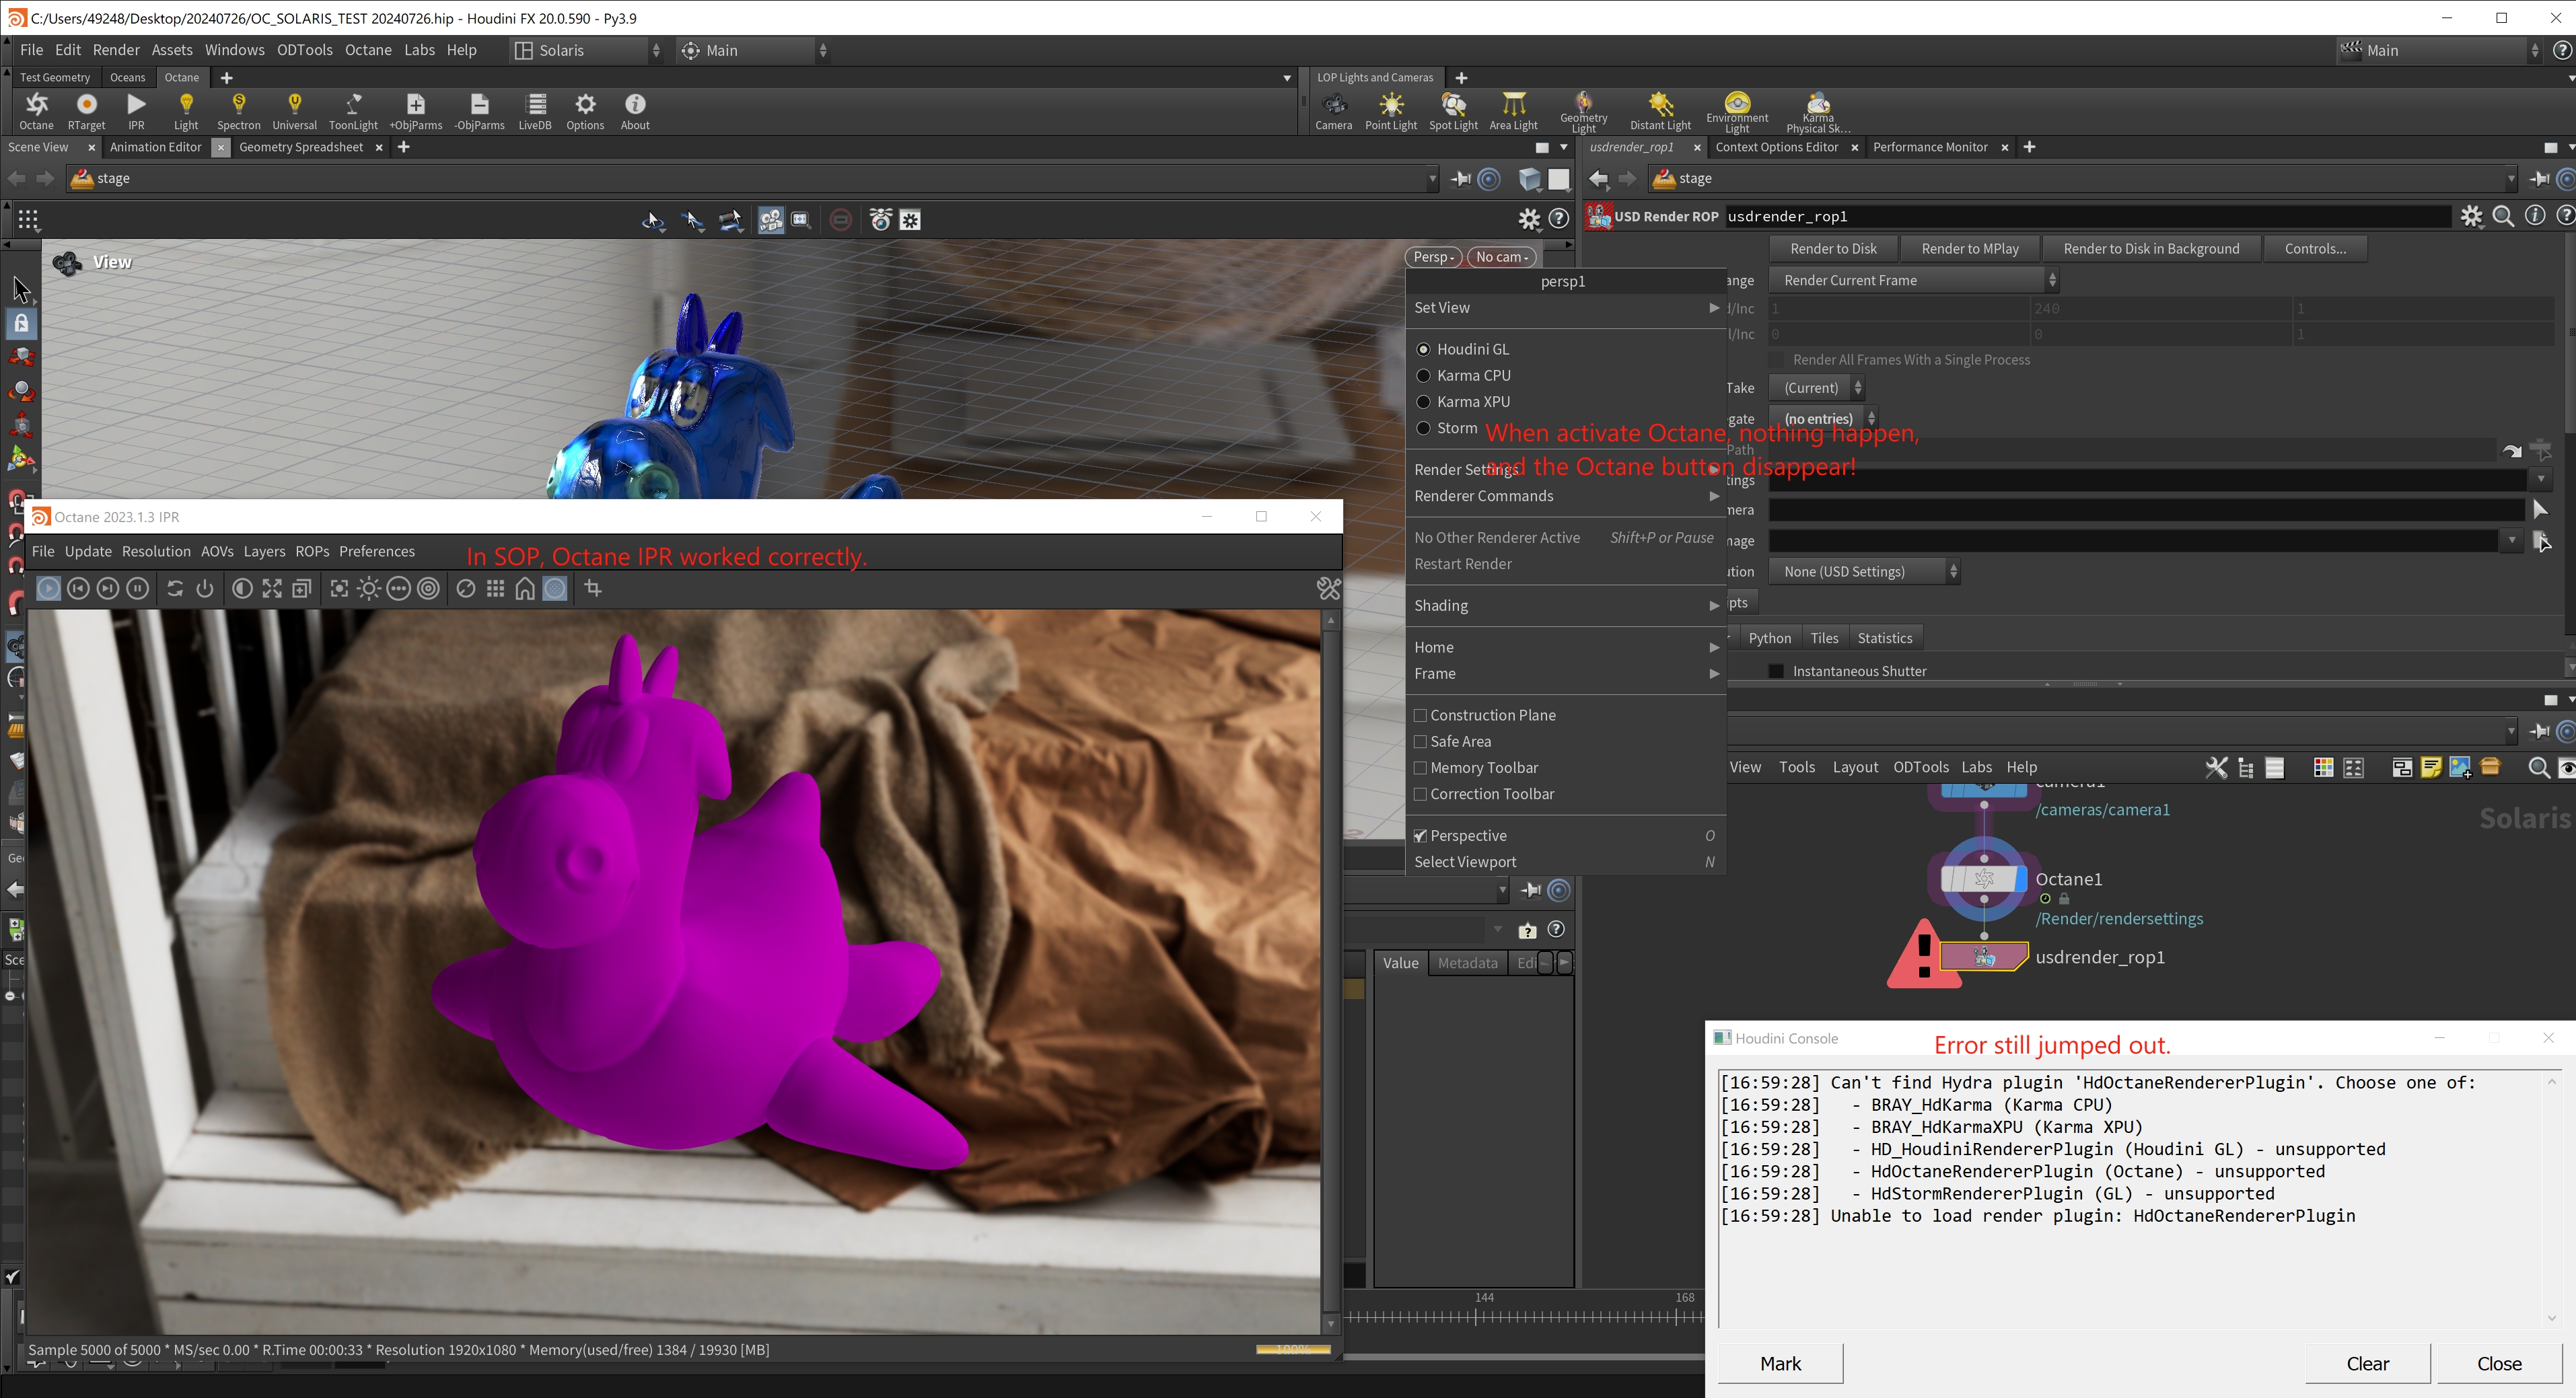Click the Octane shelf tool icon
This screenshot has height=1398, width=2576.
(36, 105)
